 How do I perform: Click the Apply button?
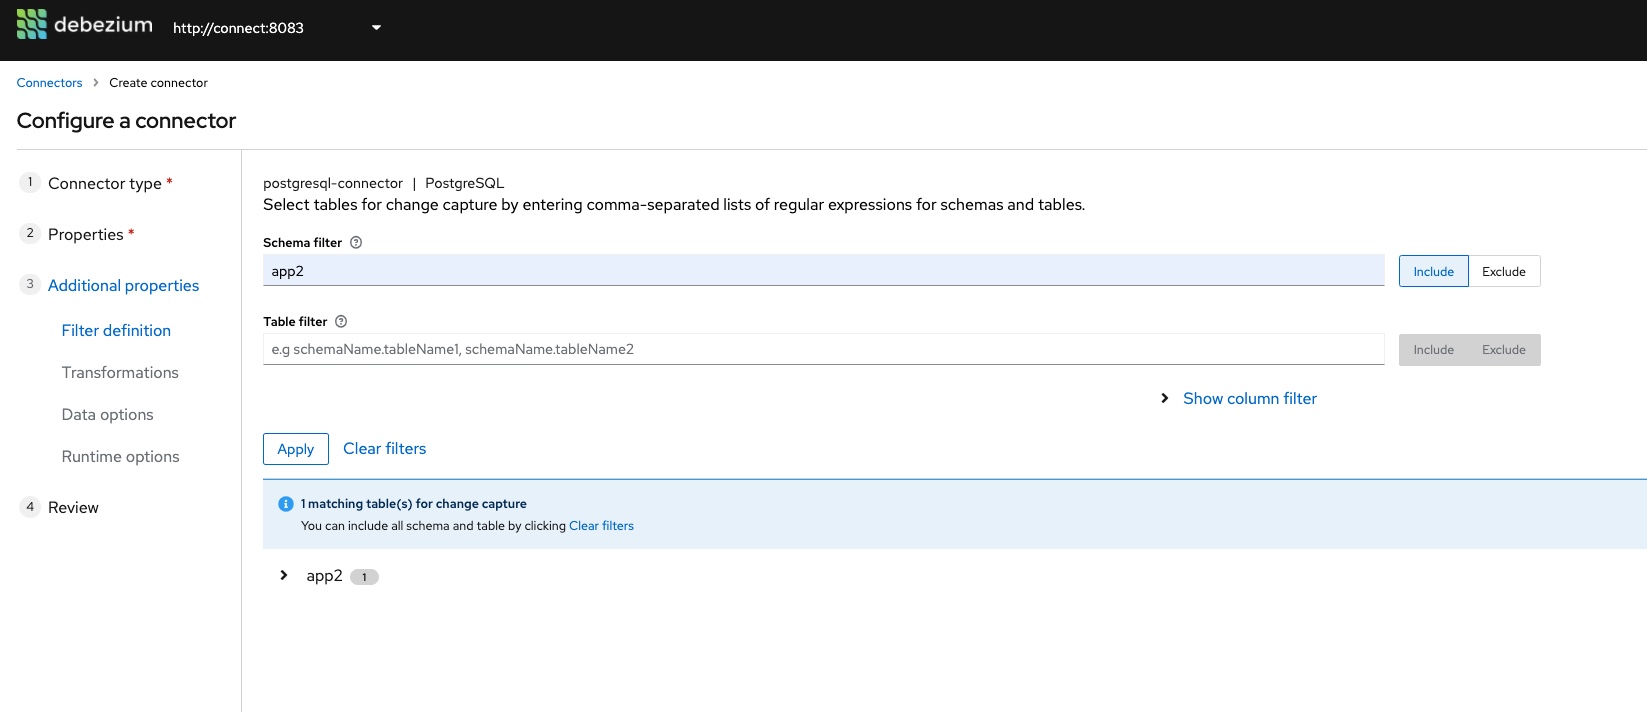(296, 449)
